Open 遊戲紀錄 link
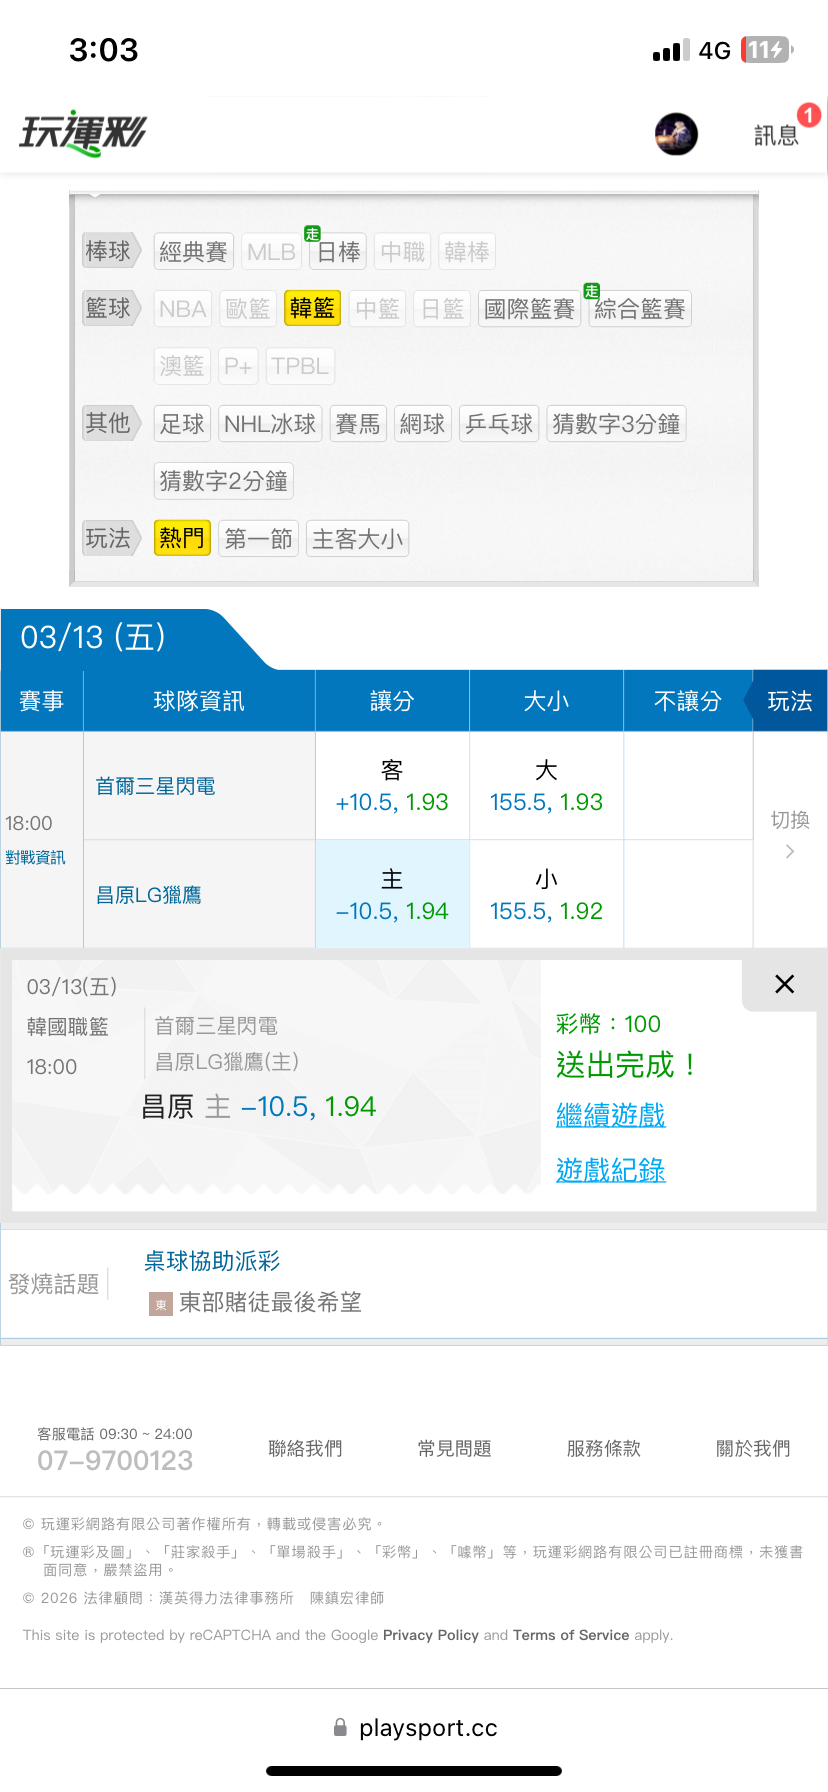The width and height of the screenshot is (828, 1792). point(610,1170)
